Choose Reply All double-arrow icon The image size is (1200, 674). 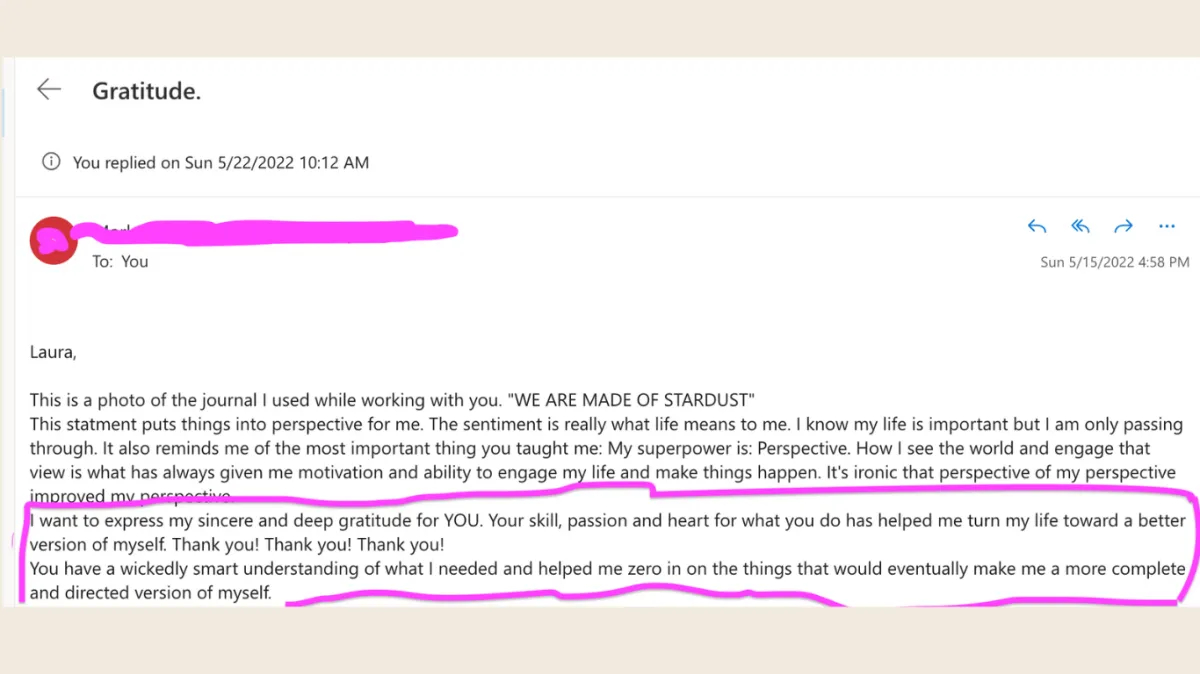(x=1080, y=227)
